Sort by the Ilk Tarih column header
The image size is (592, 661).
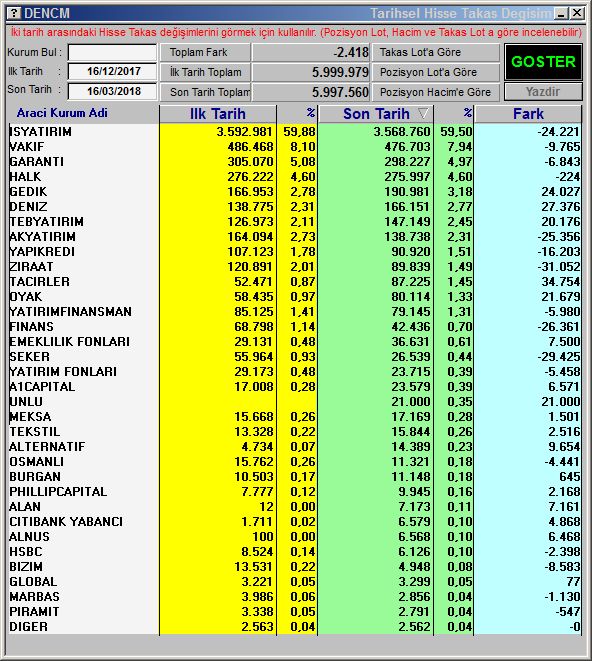(218, 114)
